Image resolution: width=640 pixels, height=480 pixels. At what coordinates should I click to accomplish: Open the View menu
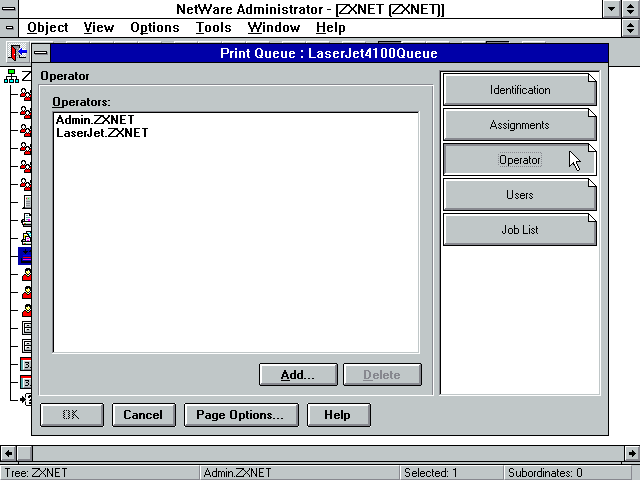(x=98, y=28)
